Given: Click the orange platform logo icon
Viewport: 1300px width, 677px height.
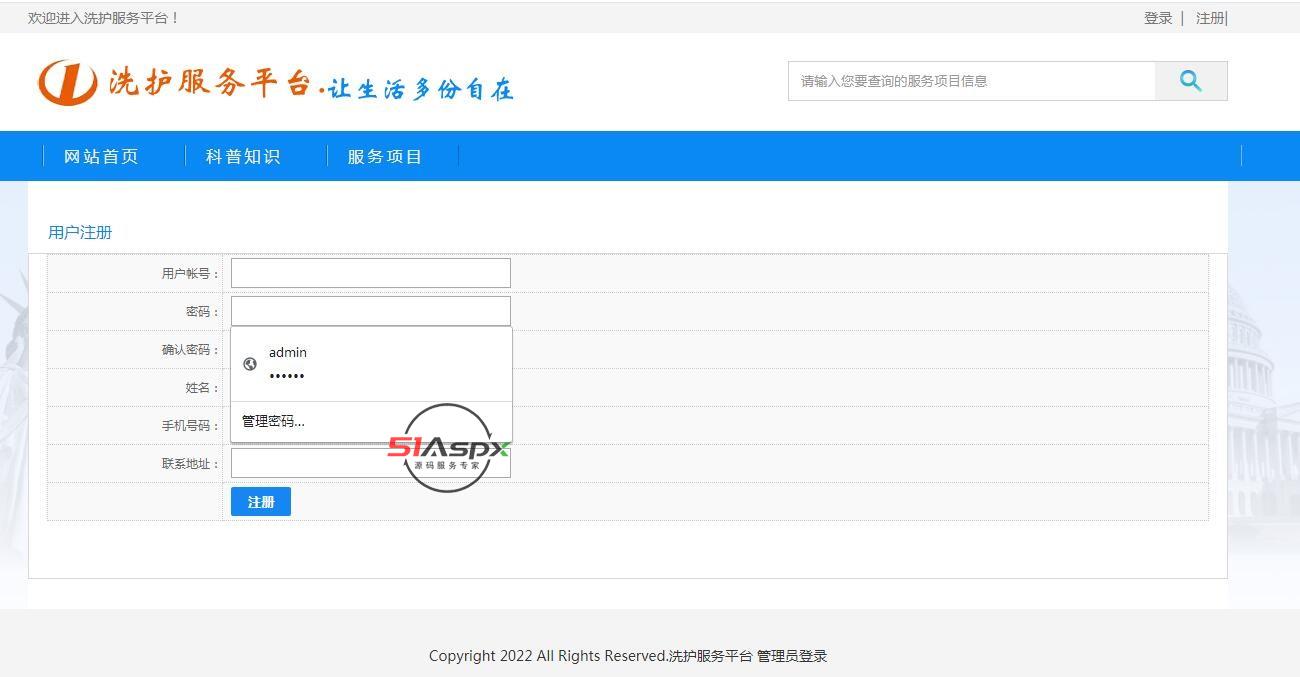Looking at the screenshot, I should coord(68,82).
